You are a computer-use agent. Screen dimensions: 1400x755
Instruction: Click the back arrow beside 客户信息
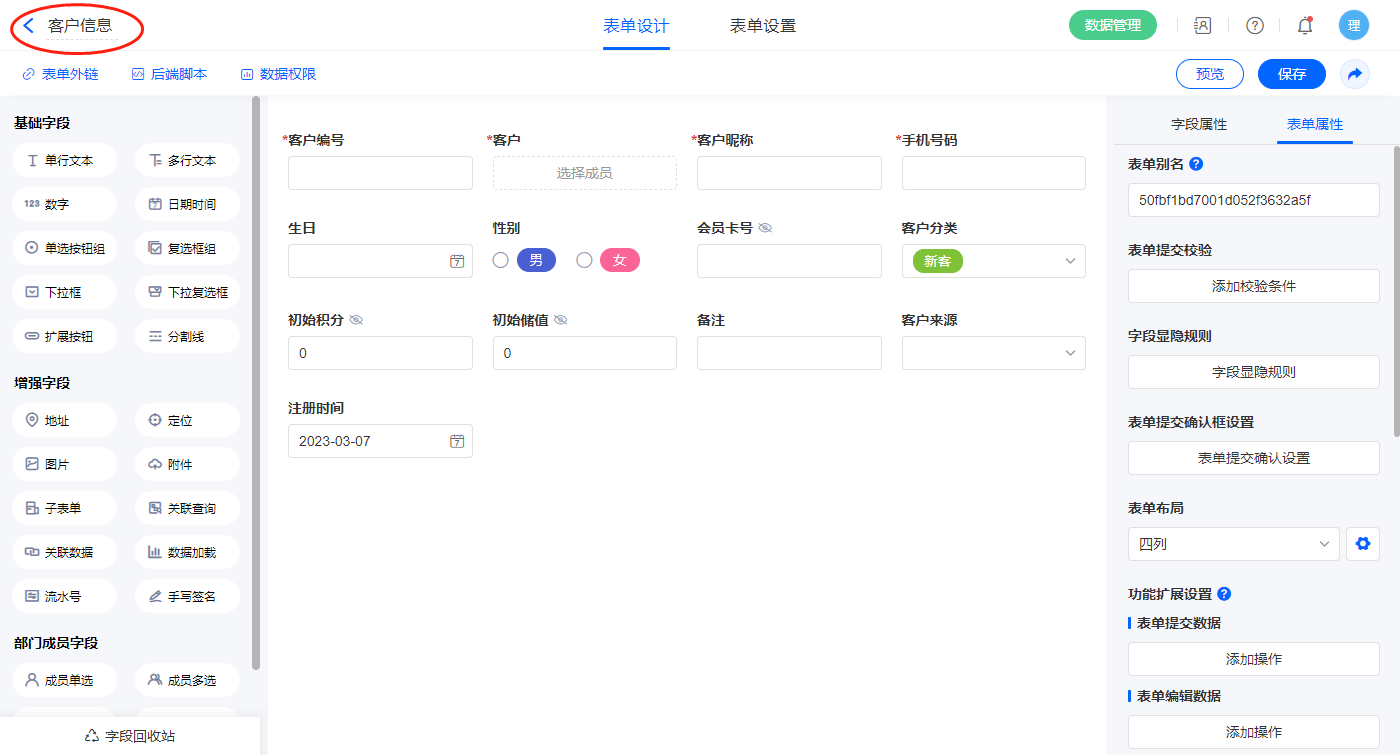29,26
